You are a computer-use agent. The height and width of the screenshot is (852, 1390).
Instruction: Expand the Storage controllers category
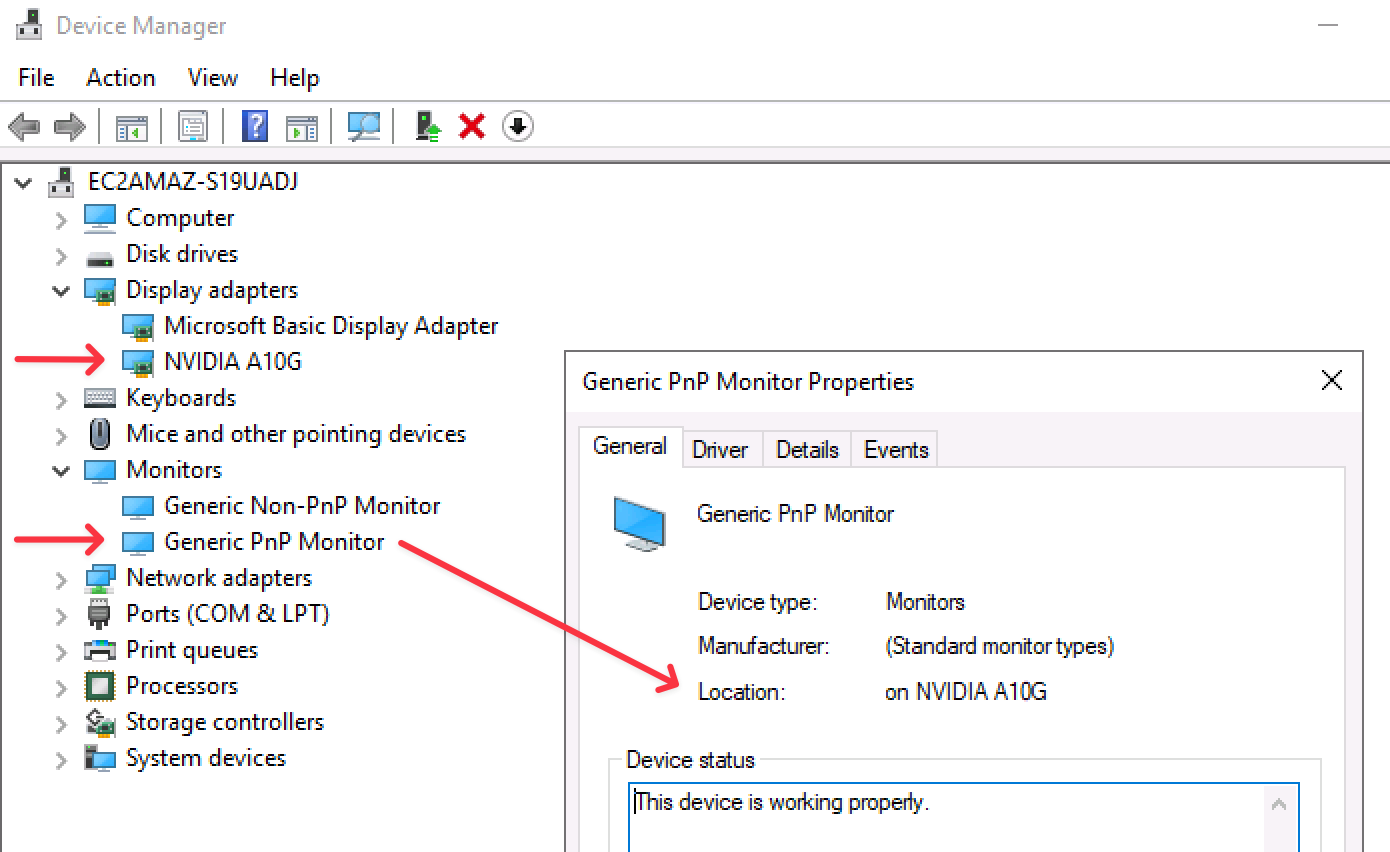pos(62,723)
